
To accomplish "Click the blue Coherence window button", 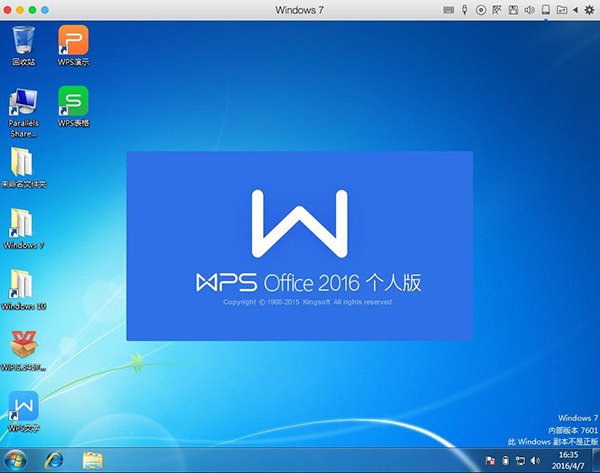I will [45, 10].
